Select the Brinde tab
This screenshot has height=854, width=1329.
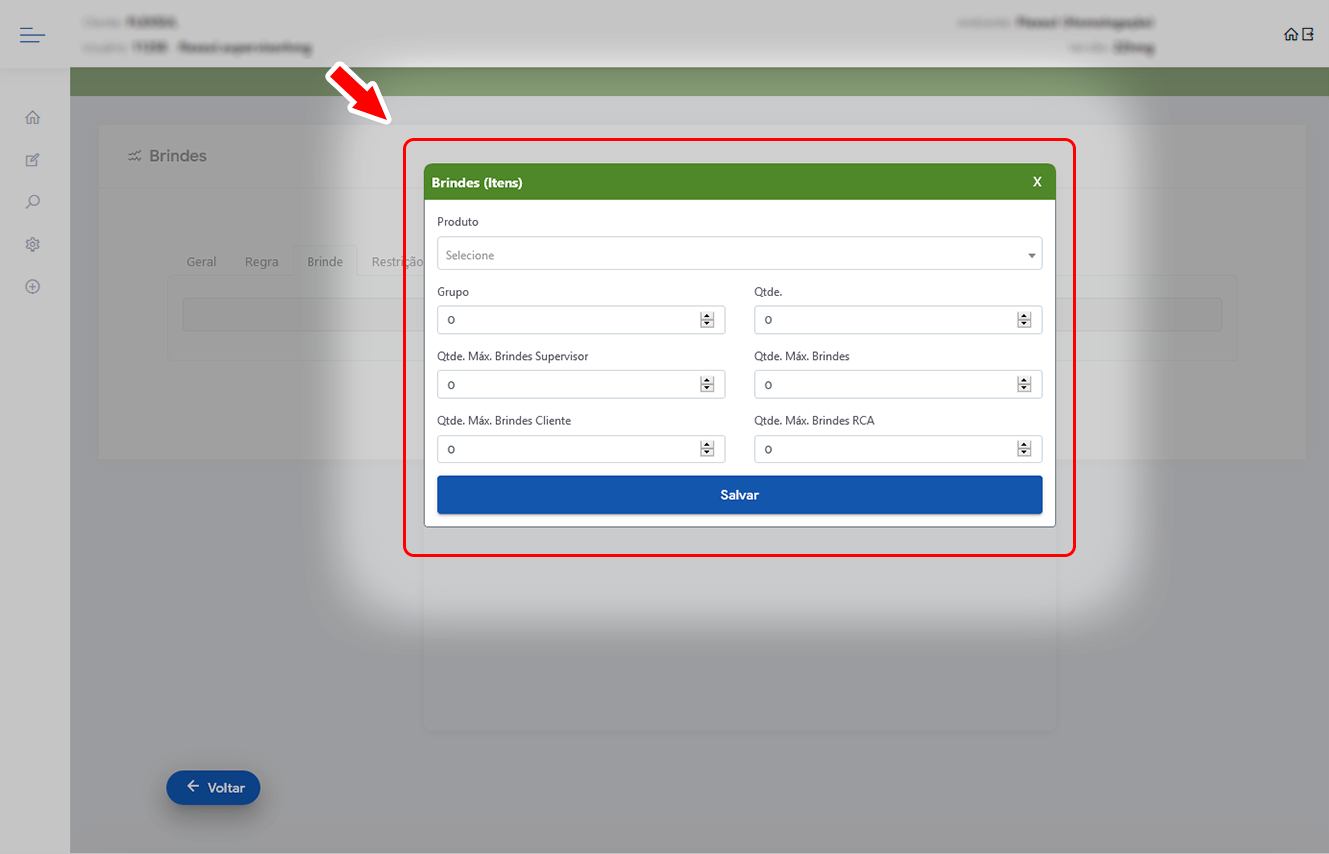pyautogui.click(x=325, y=262)
